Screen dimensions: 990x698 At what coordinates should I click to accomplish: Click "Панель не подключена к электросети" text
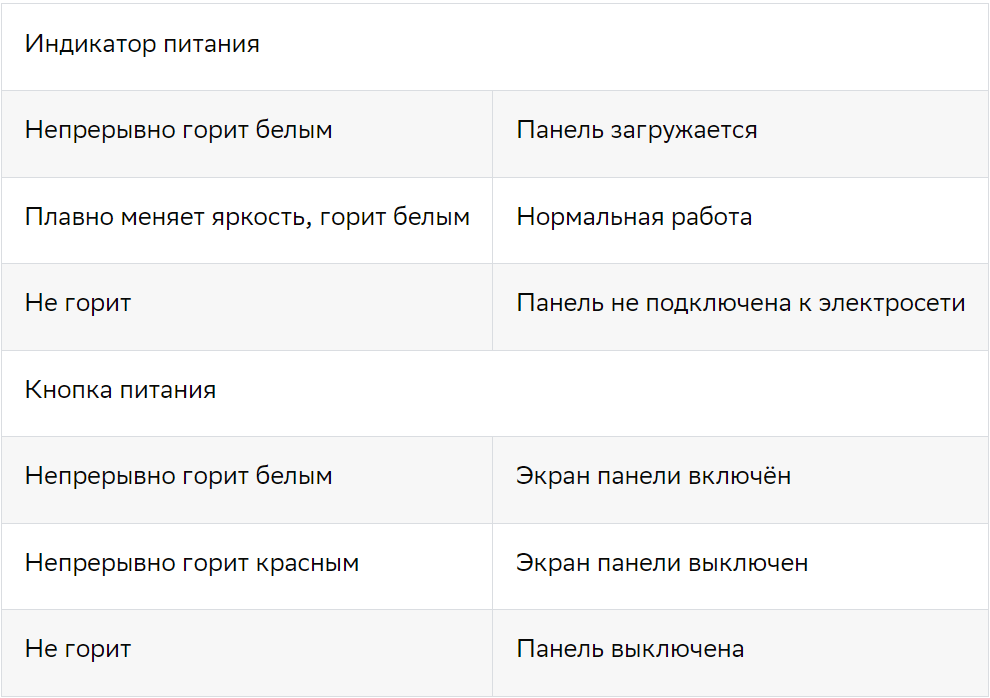click(x=740, y=304)
